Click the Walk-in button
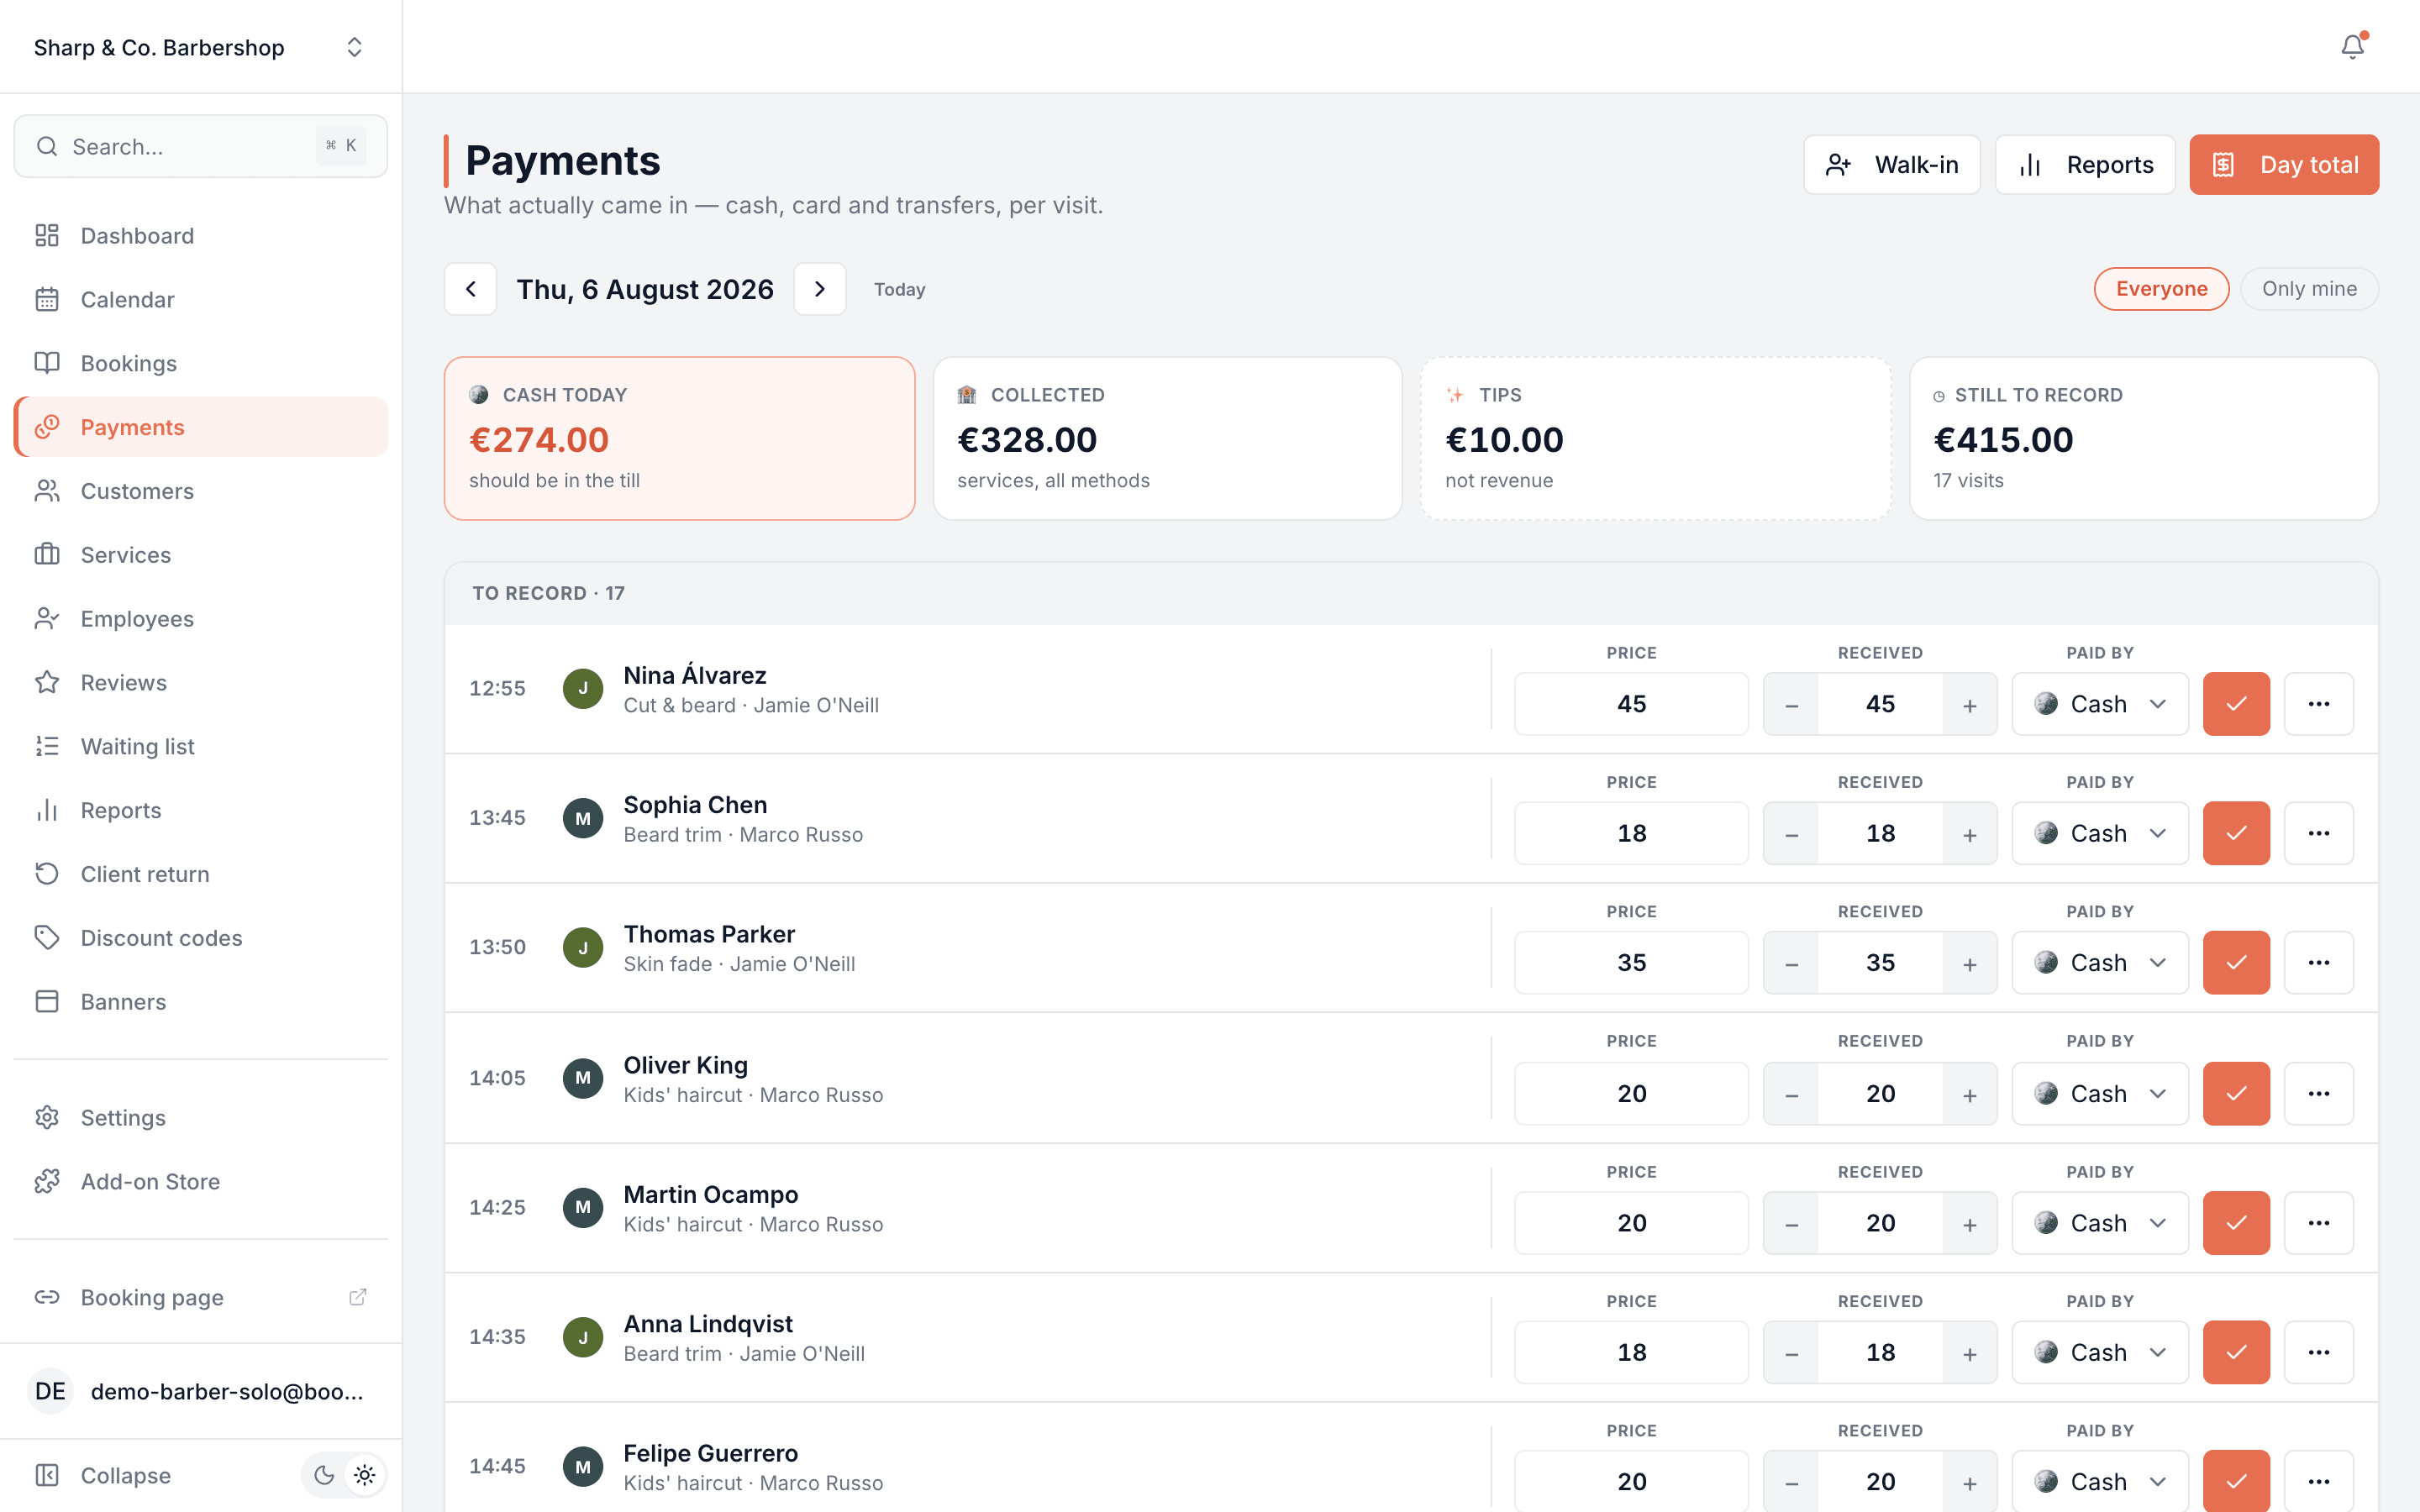 pyautogui.click(x=1891, y=165)
